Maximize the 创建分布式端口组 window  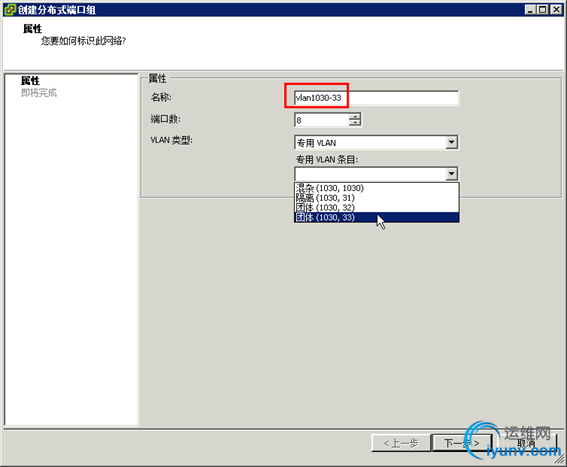543,9
